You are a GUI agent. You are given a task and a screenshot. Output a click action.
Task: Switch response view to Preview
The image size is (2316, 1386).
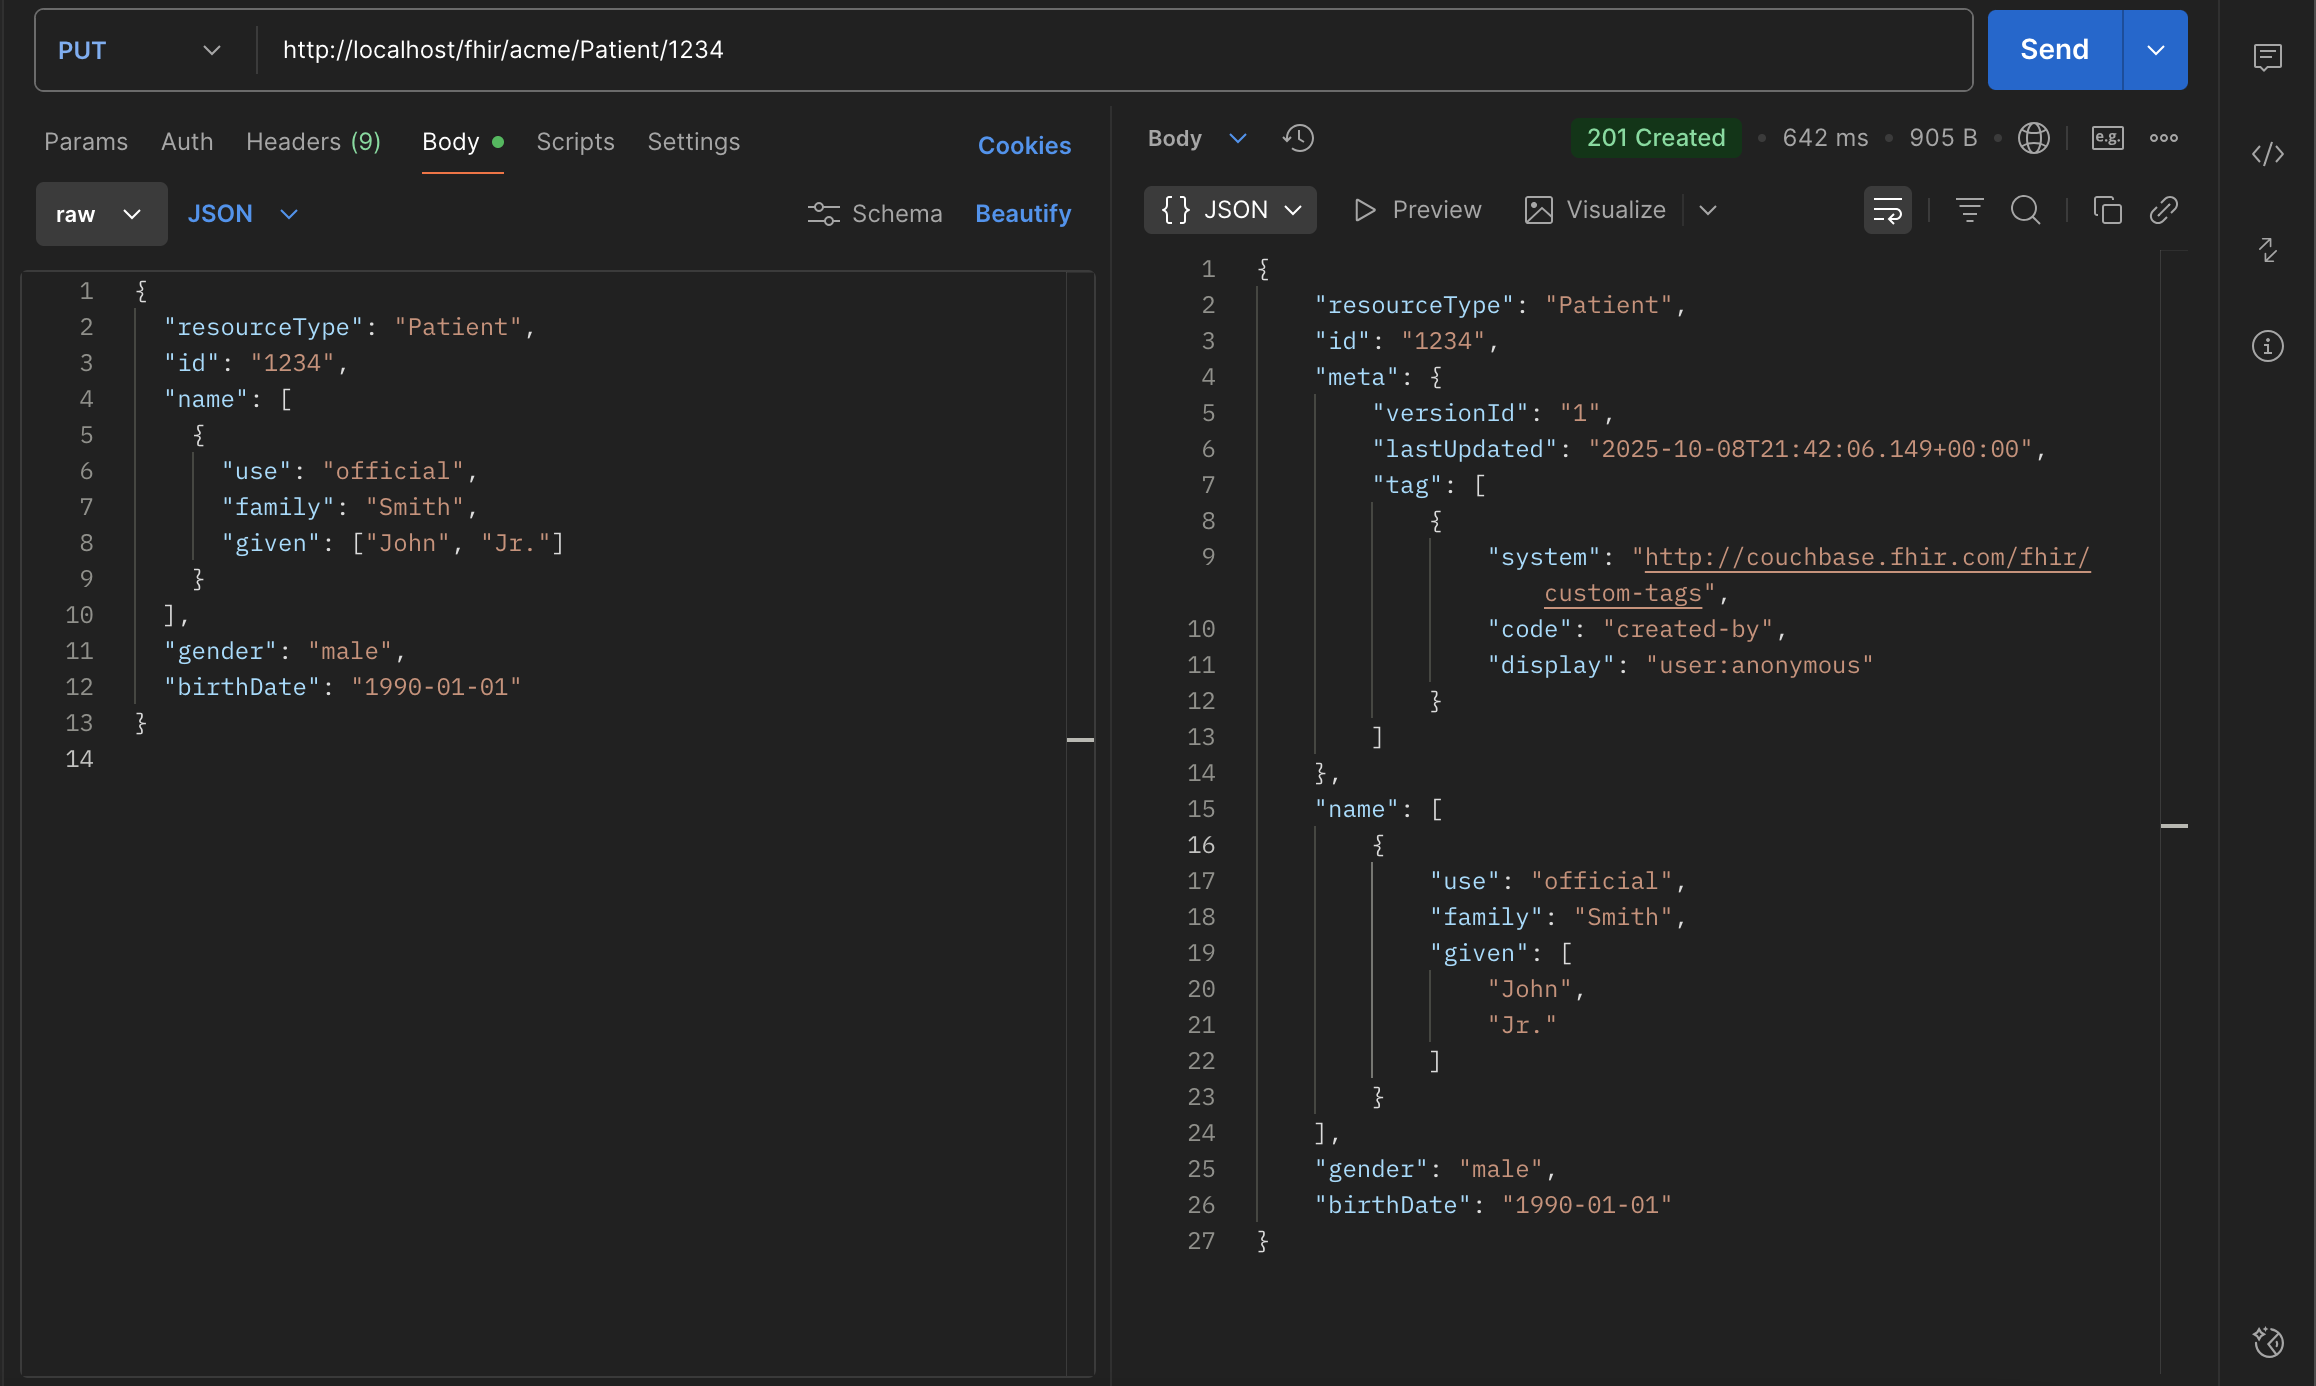1417,210
